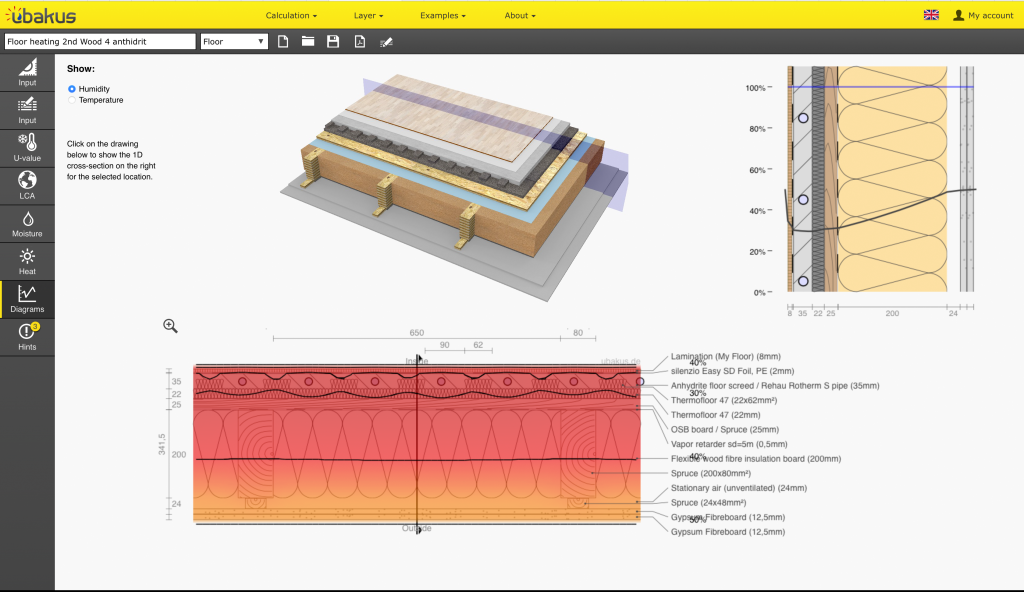
Task: Expand the Calculation menu
Action: coord(291,16)
